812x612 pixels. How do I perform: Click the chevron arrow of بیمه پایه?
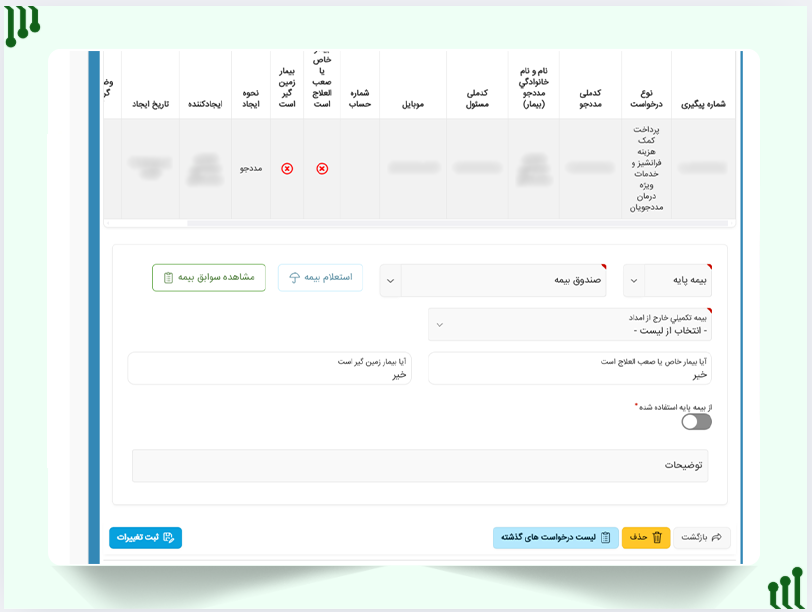click(634, 281)
